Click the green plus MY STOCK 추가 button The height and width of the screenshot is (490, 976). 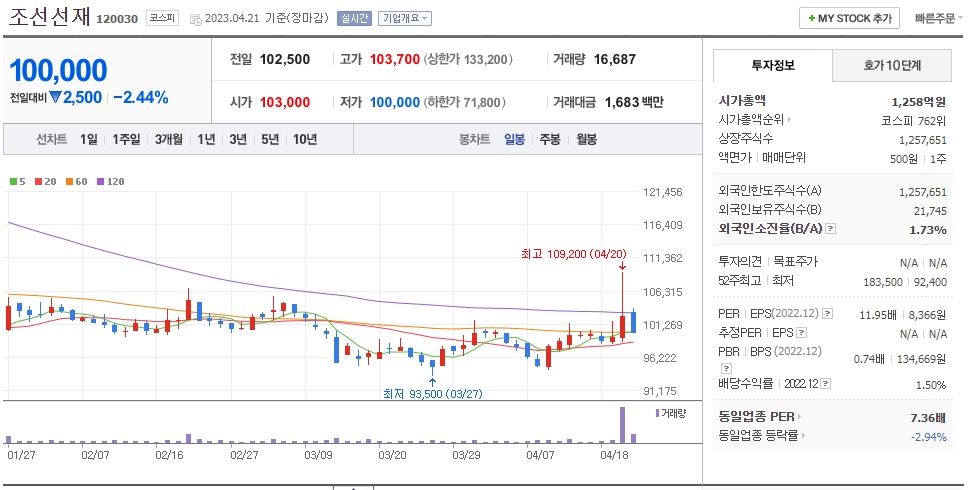(x=850, y=18)
